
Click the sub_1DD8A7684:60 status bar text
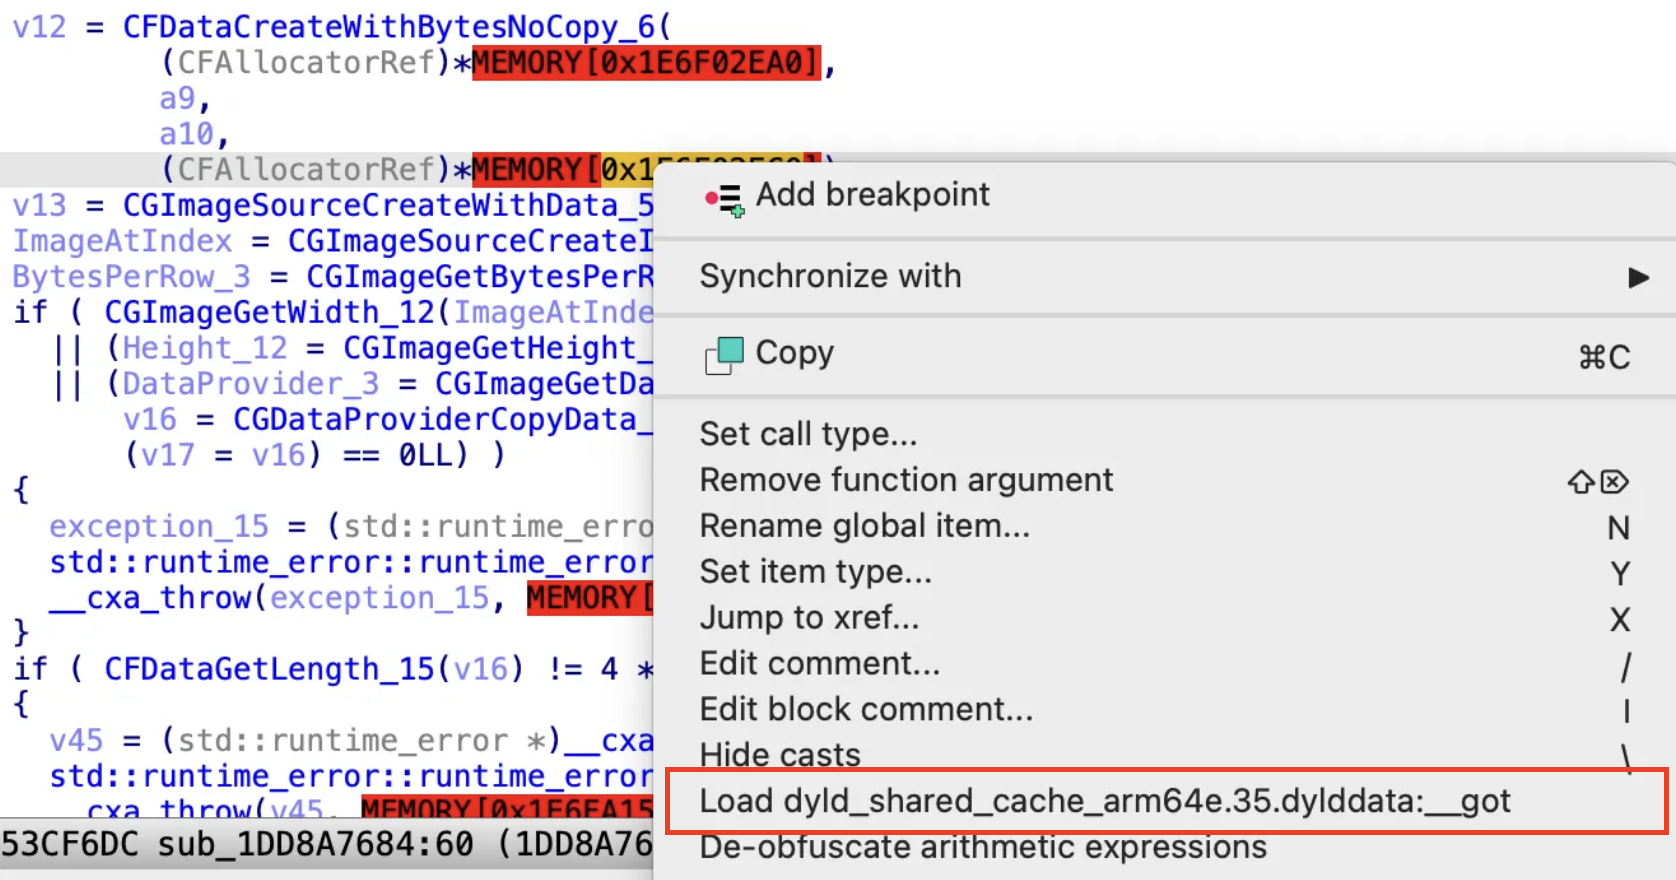click(x=315, y=844)
